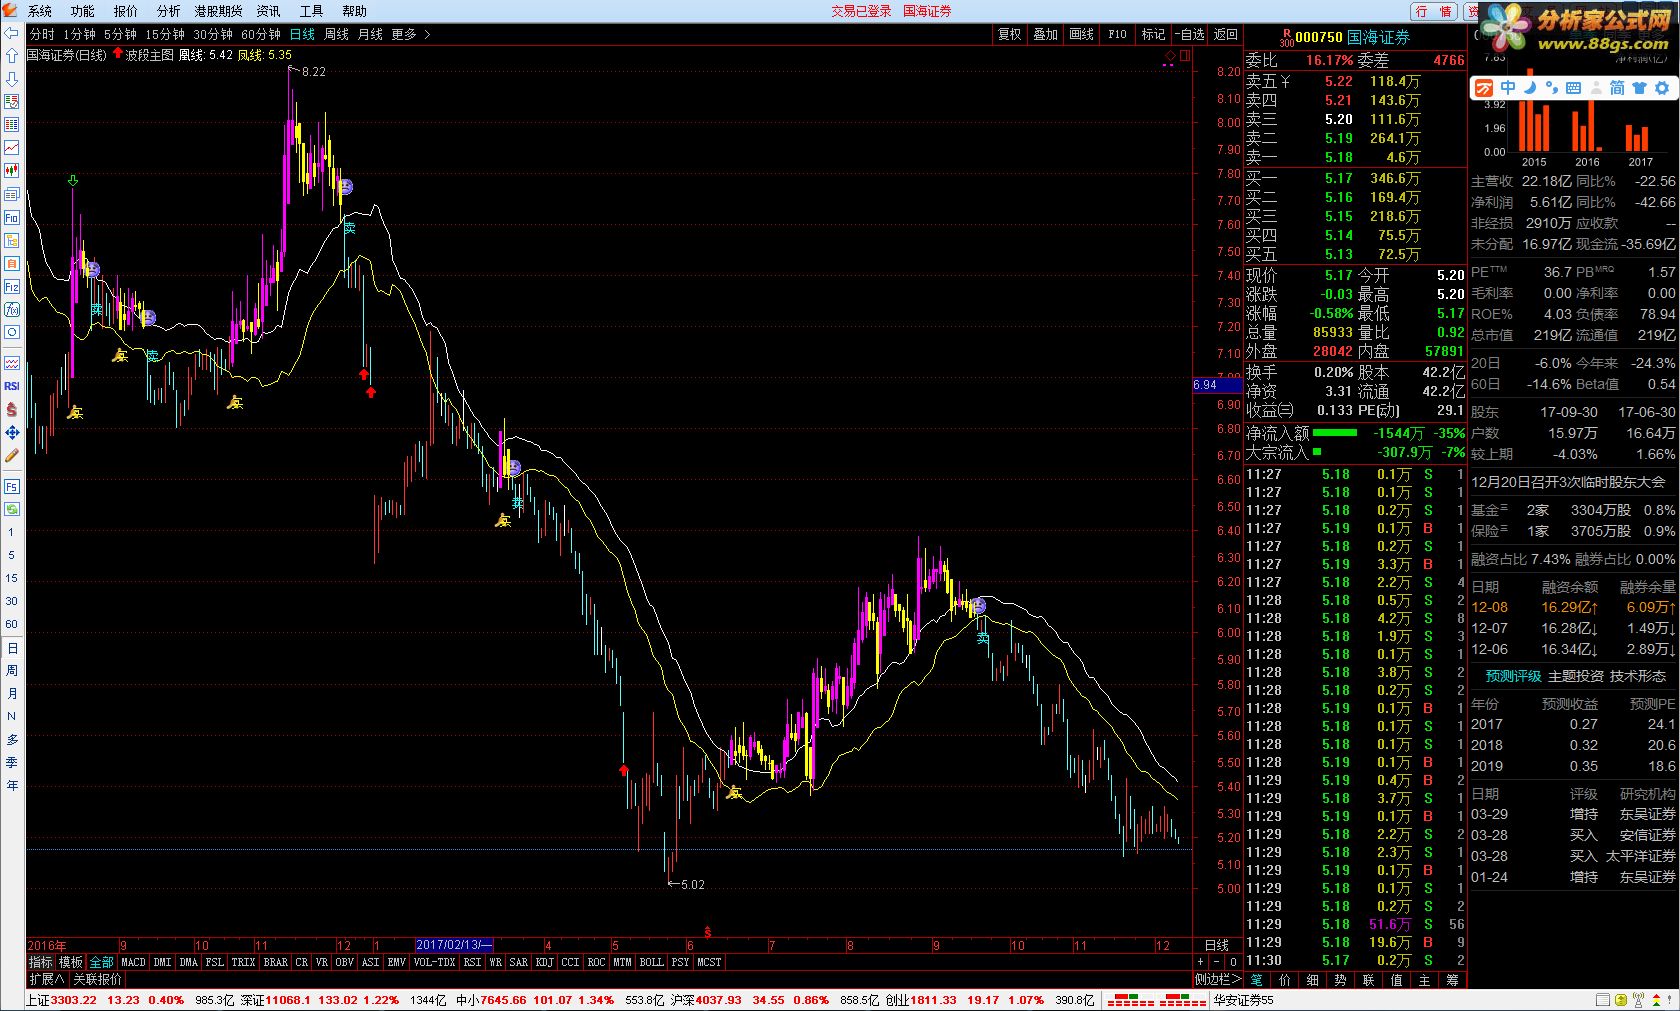Image resolution: width=1680 pixels, height=1011 pixels.
Task: Open the 叠加 overlay dropdown
Action: pos(1046,34)
